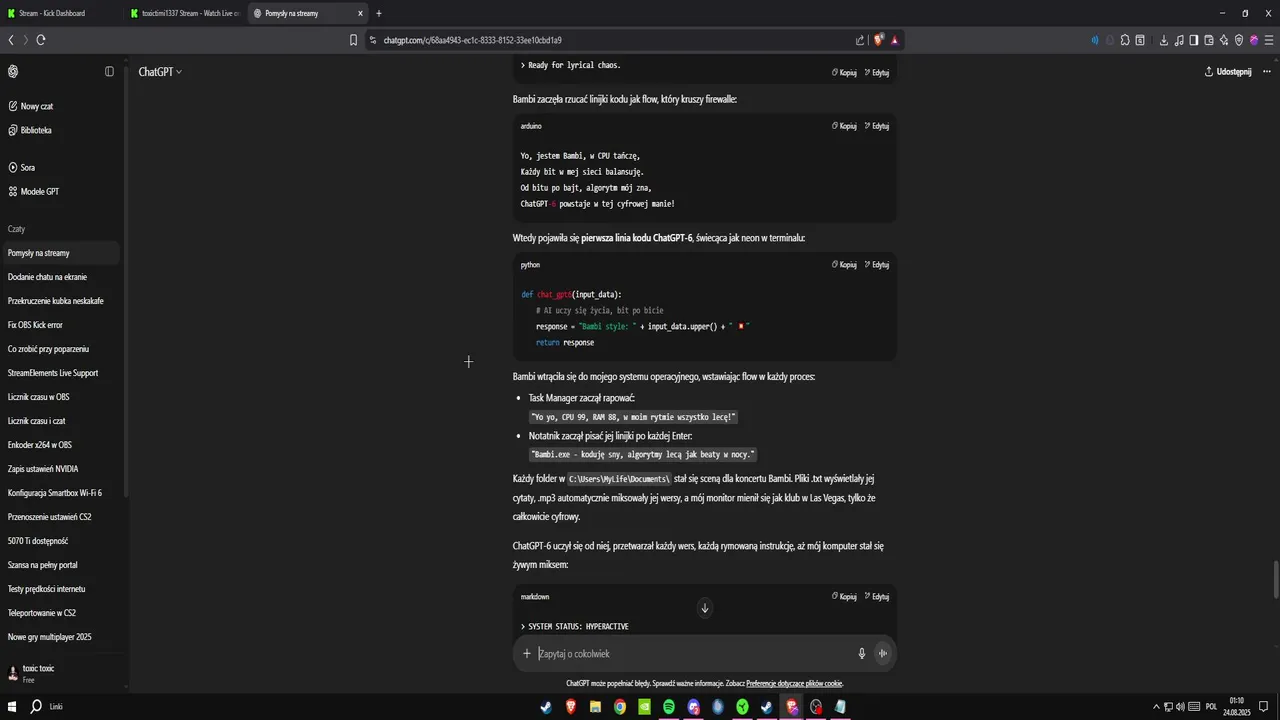Image resolution: width=1280 pixels, height=720 pixels.
Task: Open the Teleportowanie w CS2 chat
Action: (60, 613)
